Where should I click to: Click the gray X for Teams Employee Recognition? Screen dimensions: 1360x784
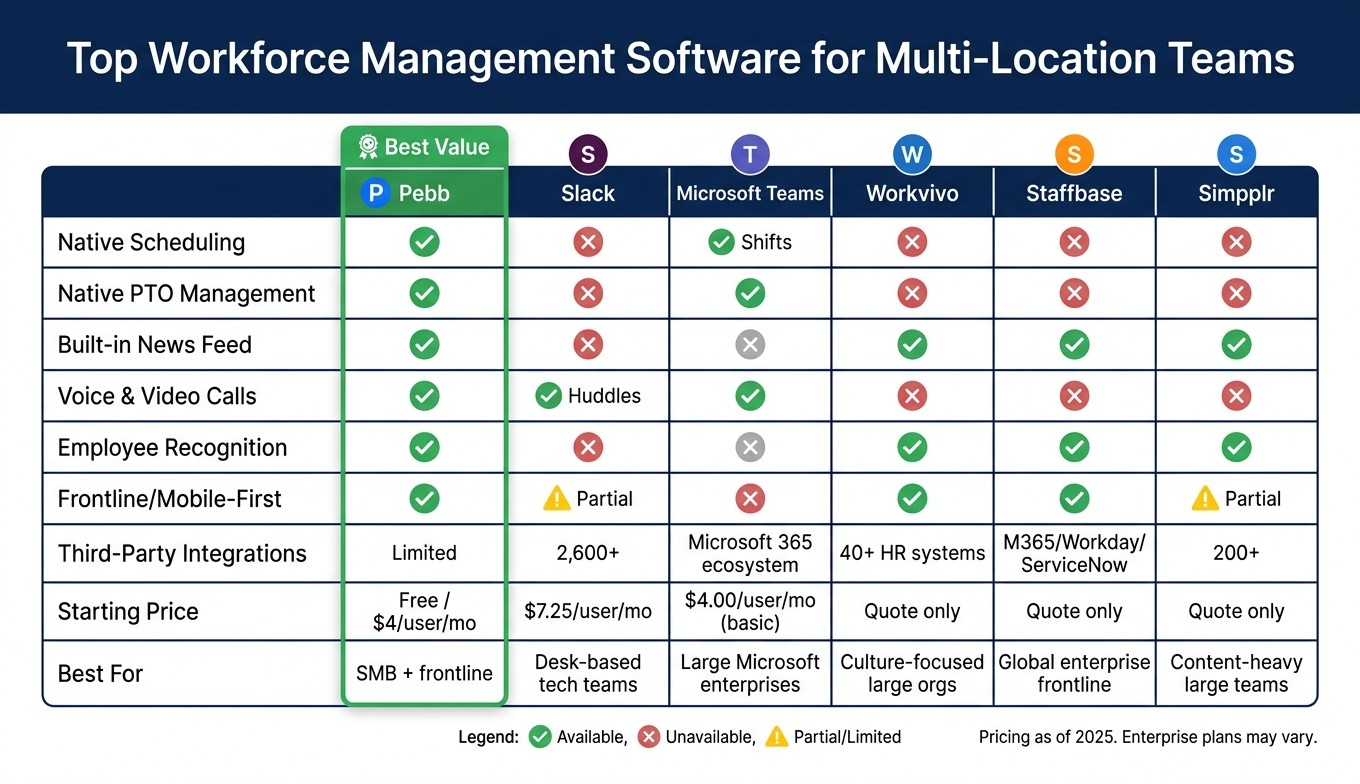coord(750,447)
